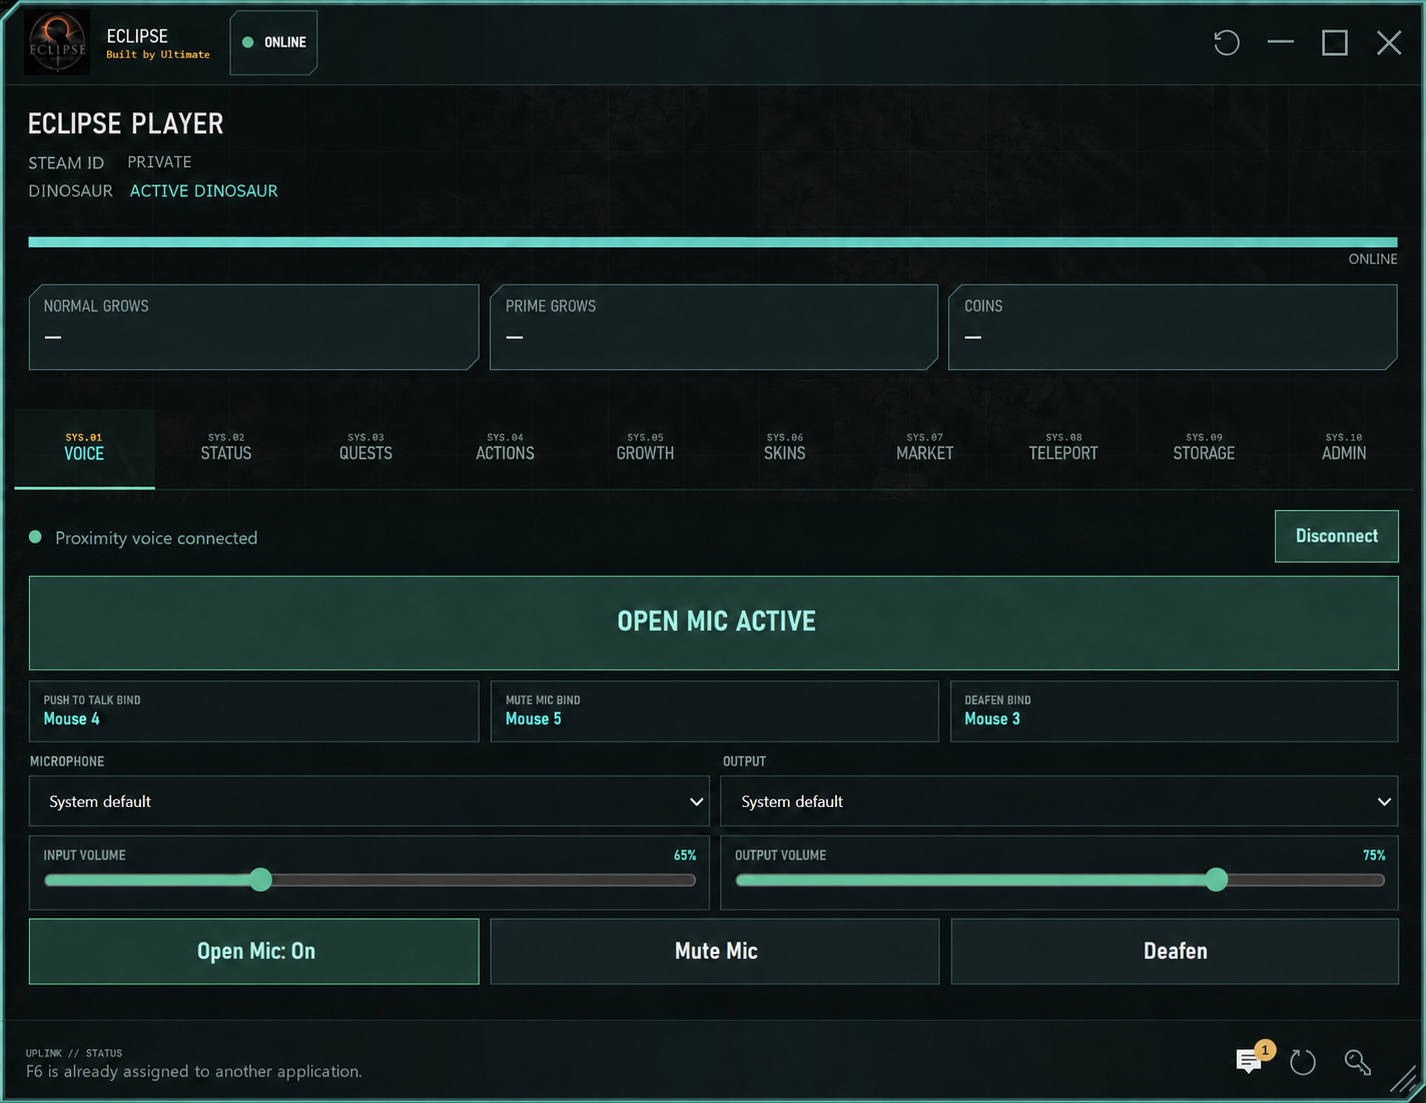Click the window resize grip icon

[x=1404, y=1079]
